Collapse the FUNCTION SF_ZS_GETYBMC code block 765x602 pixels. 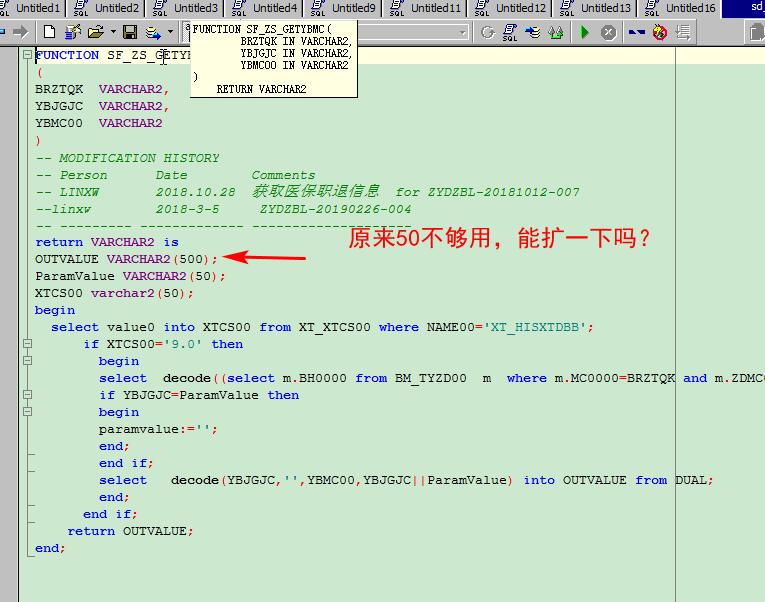(x=28, y=55)
